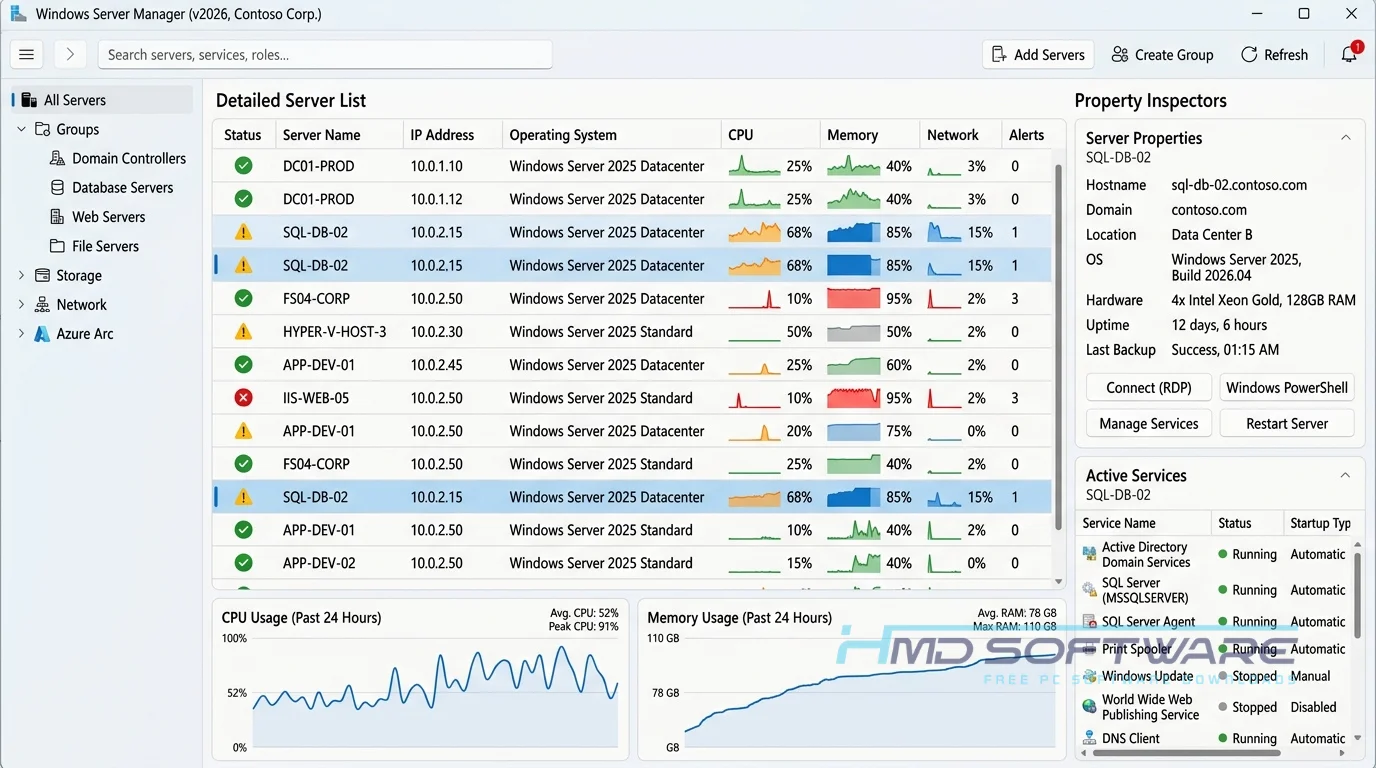Click the services list scroll down arrow
Screen dimensions: 1376x768
point(1357,738)
